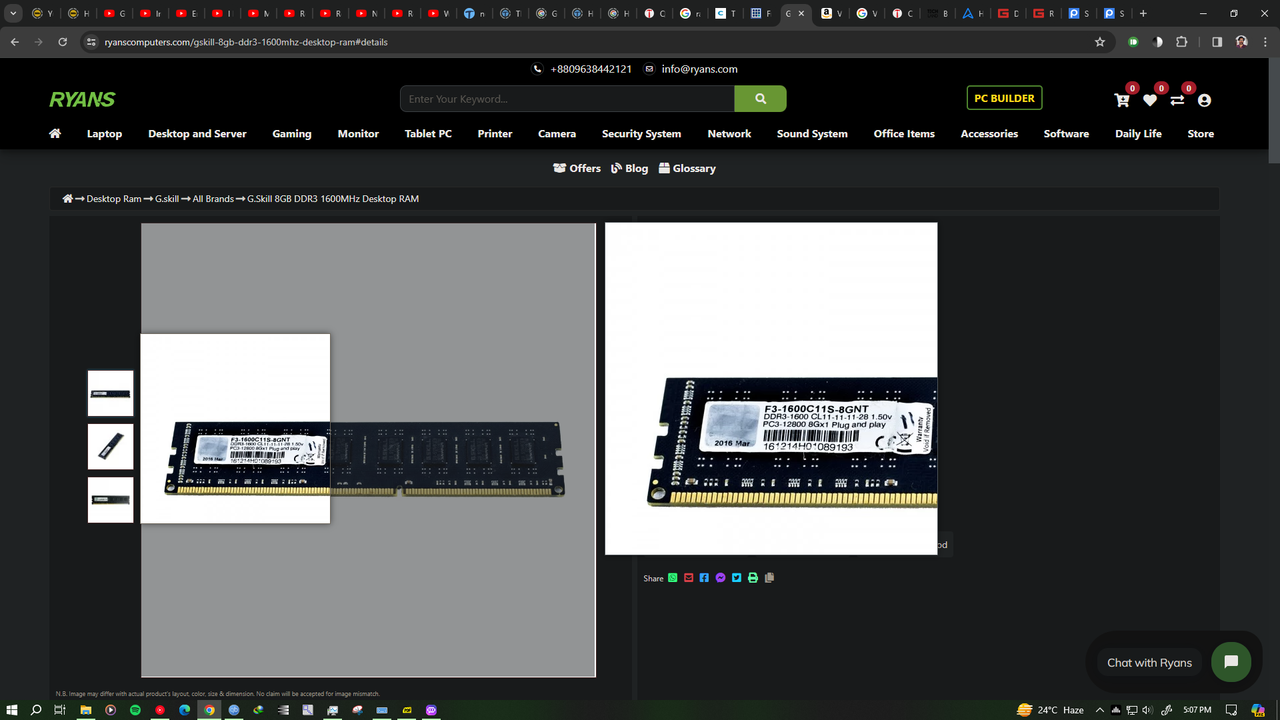Click the browser address bar URL
This screenshot has width=1280, height=720.
coord(246,42)
